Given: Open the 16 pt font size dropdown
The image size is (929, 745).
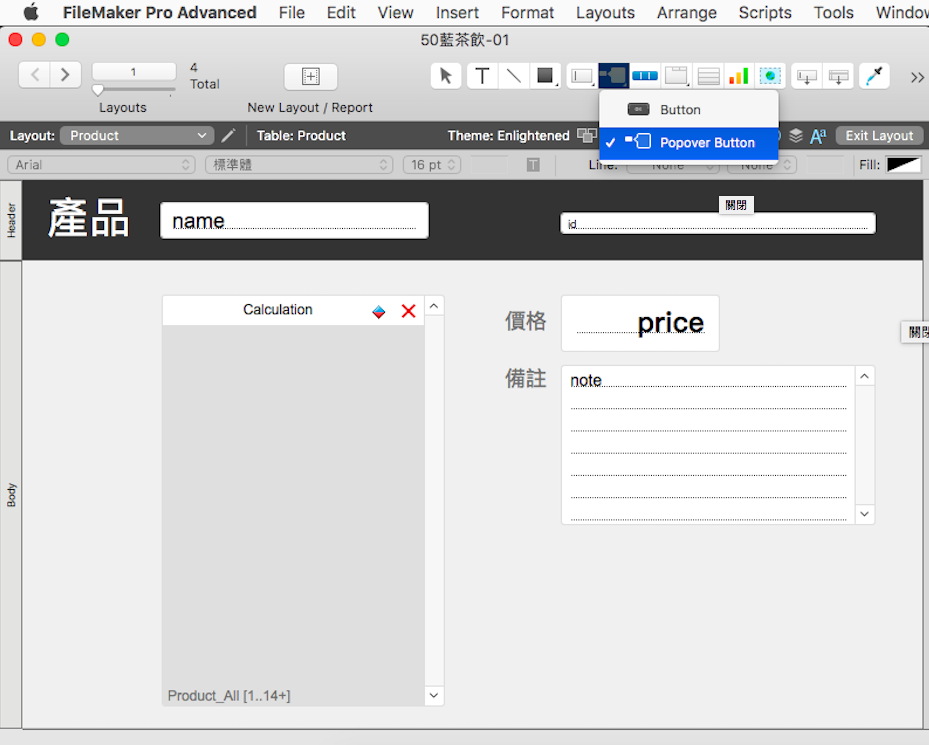Looking at the screenshot, I should tap(432, 165).
